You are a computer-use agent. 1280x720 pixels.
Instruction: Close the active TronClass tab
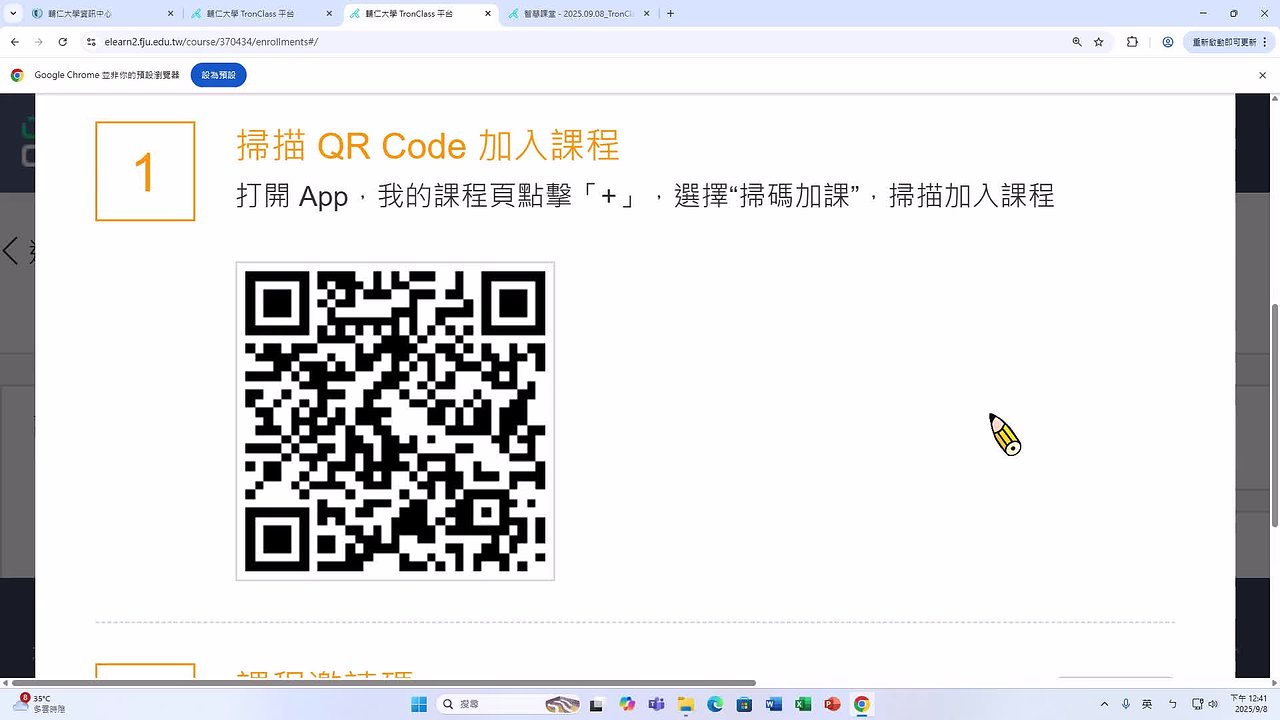tap(487, 14)
